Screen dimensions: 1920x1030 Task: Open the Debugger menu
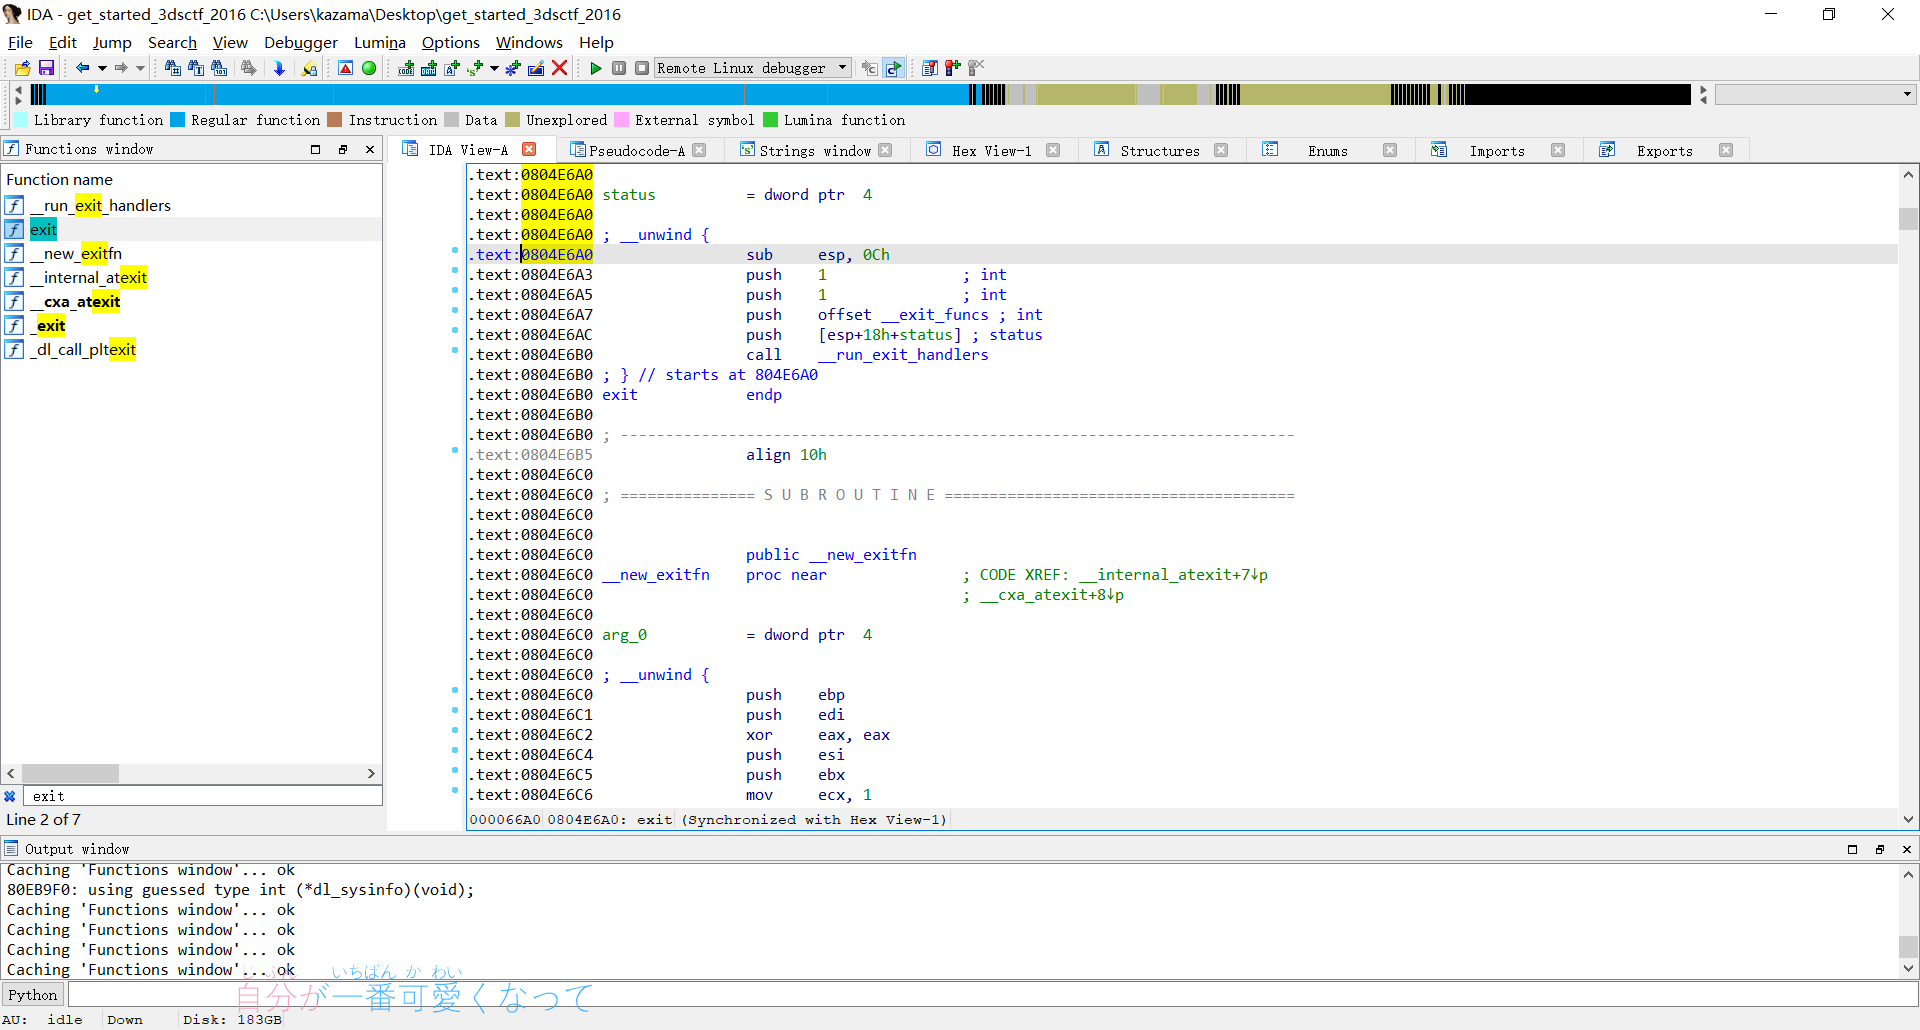pos(301,42)
